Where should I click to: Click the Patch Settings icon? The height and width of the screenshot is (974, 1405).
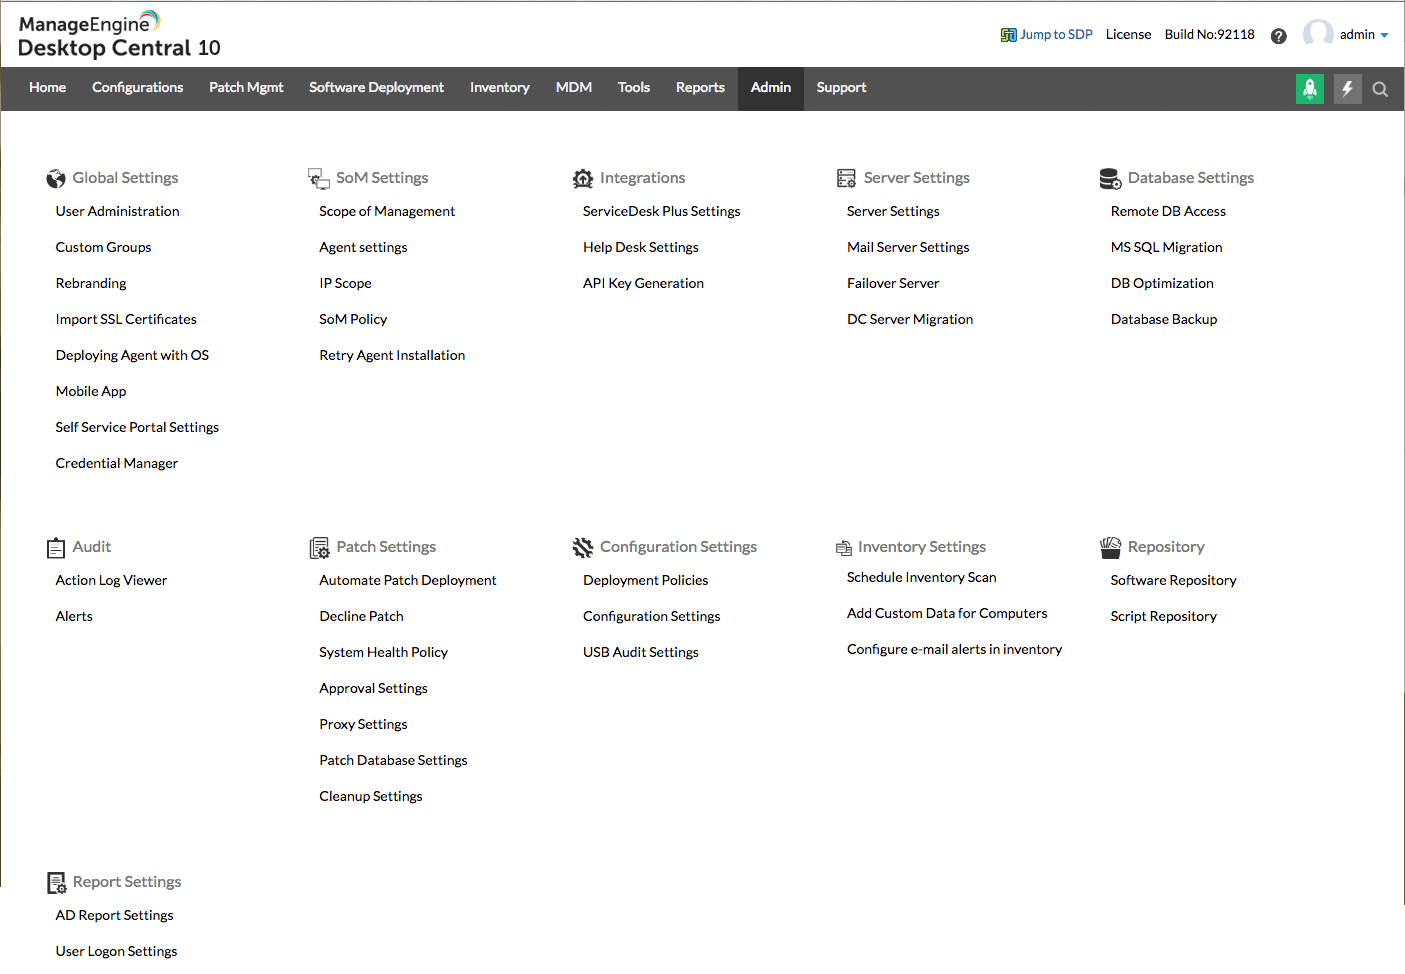pos(320,547)
